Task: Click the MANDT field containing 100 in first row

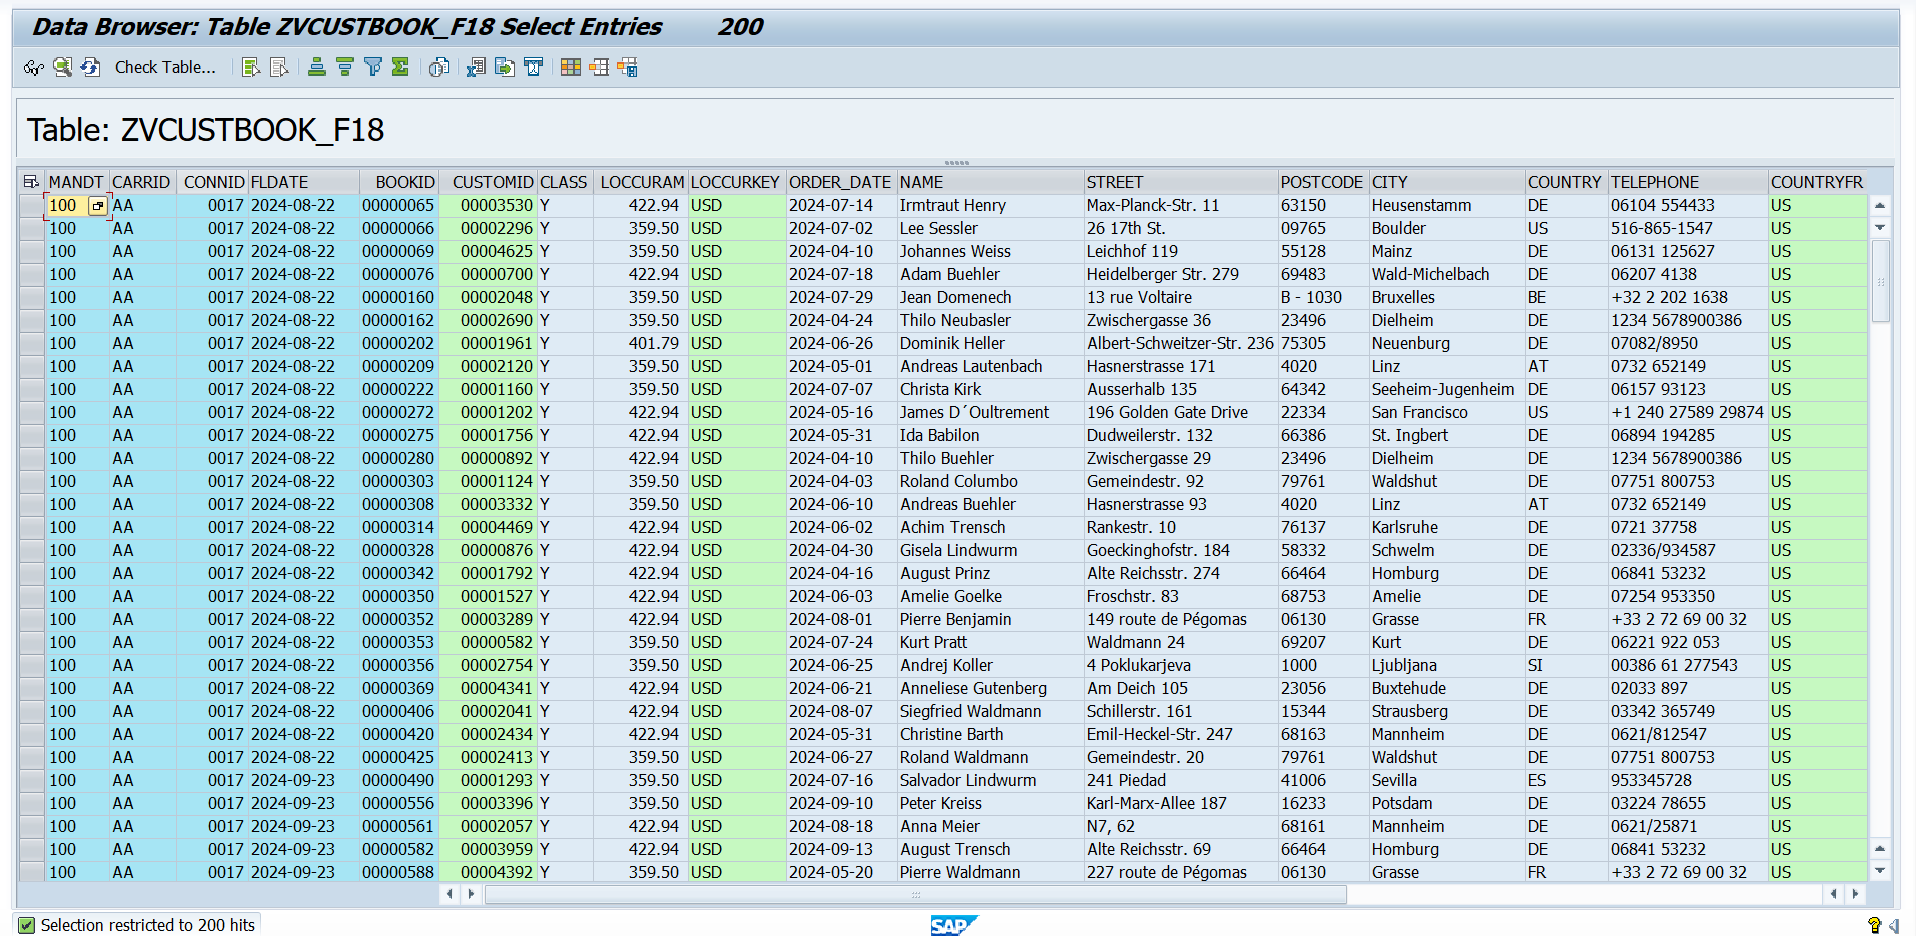Action: click(x=67, y=205)
